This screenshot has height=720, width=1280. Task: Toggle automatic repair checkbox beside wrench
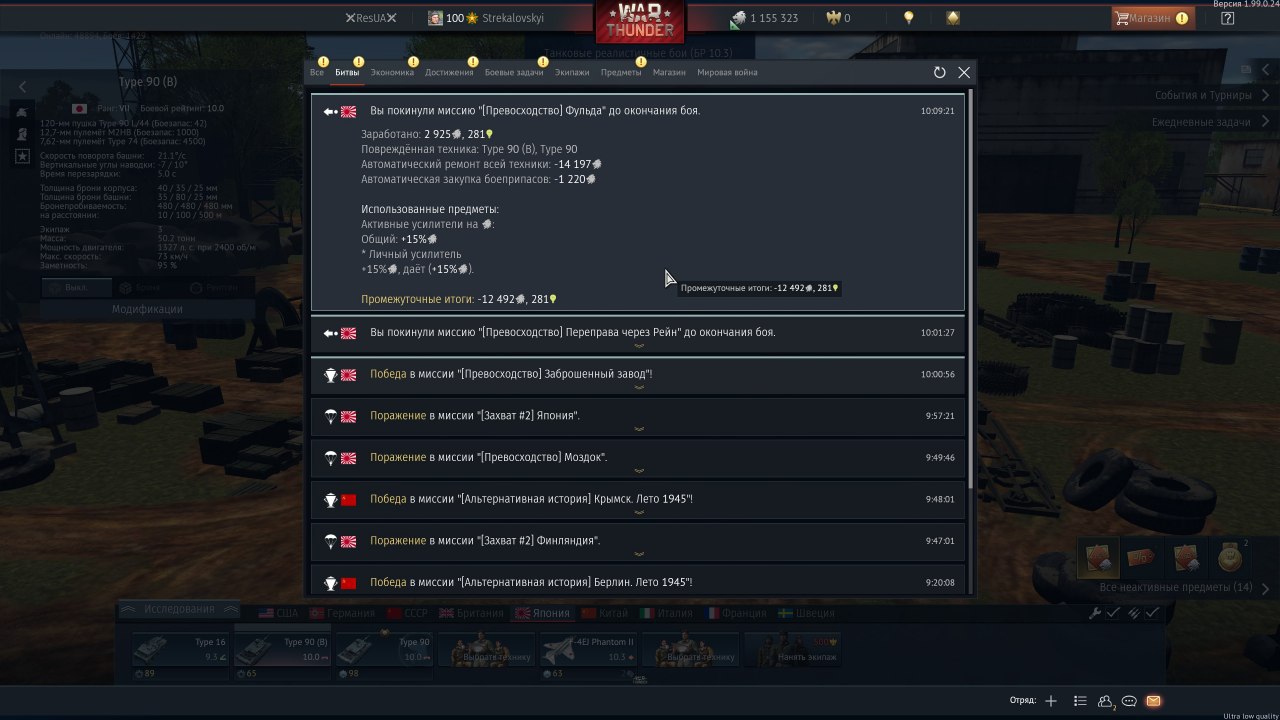[x=1113, y=613]
